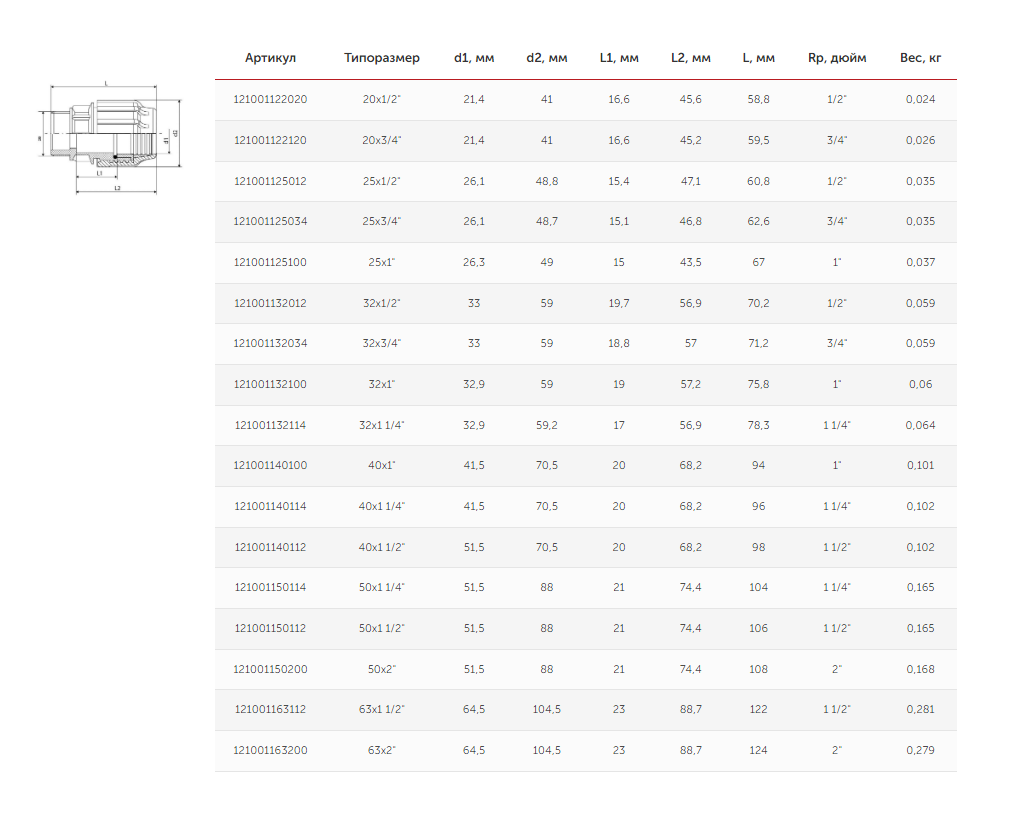Click article number 121001132012
The height and width of the screenshot is (814, 1023).
click(270, 303)
